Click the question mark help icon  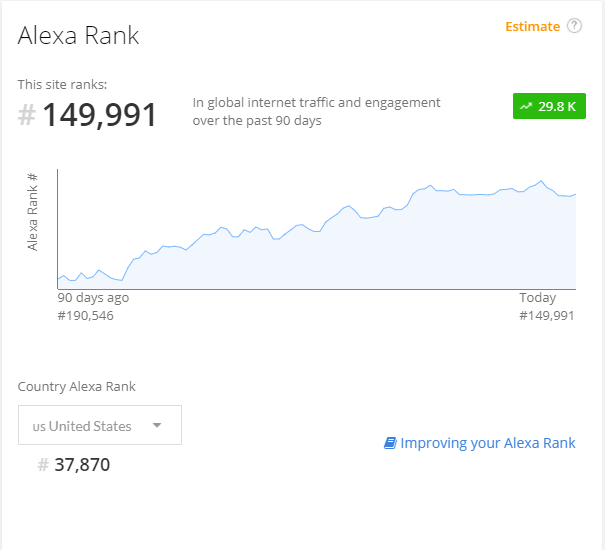tap(574, 26)
